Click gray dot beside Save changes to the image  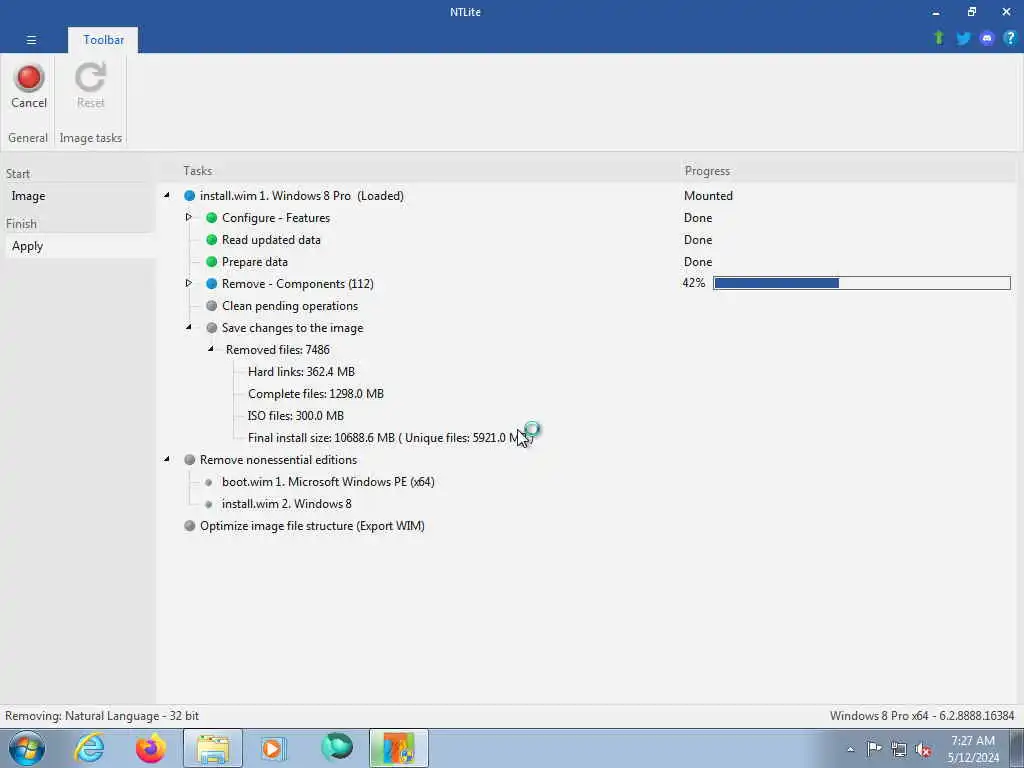[x=212, y=328]
